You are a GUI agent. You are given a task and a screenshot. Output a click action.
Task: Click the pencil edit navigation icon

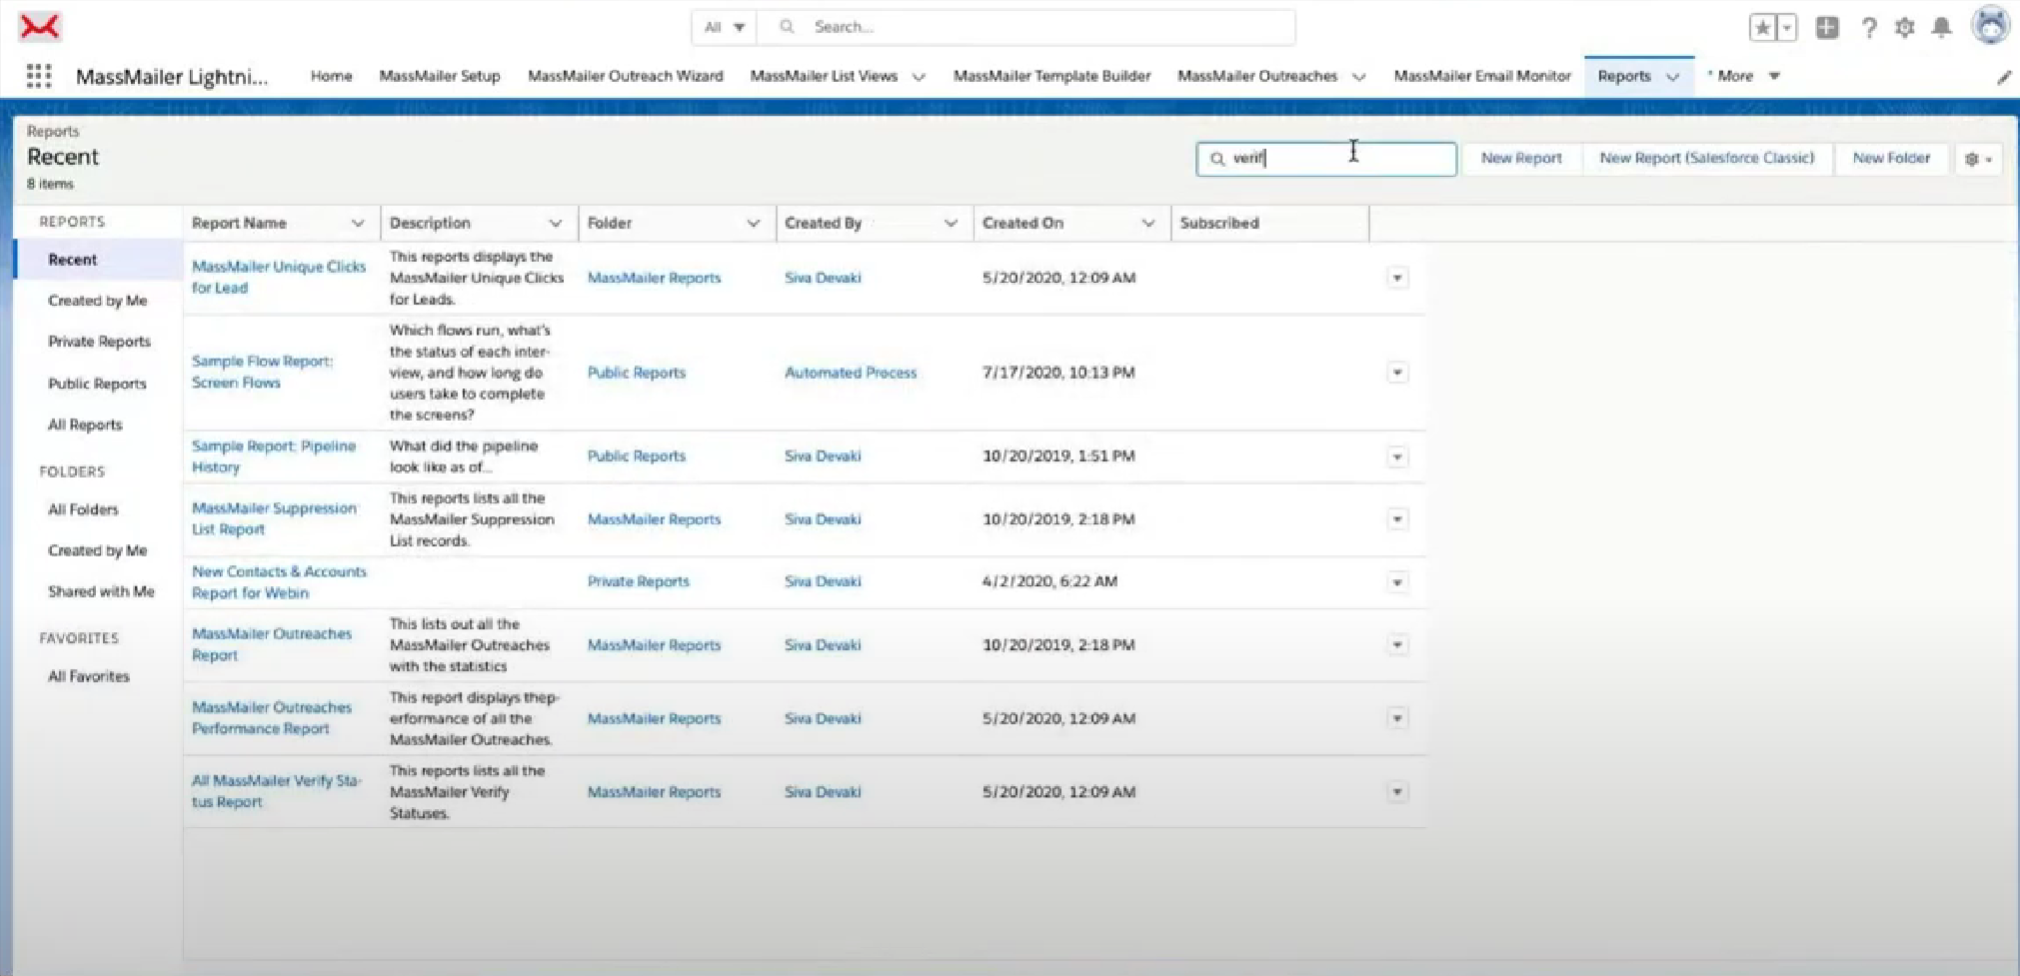click(2003, 77)
